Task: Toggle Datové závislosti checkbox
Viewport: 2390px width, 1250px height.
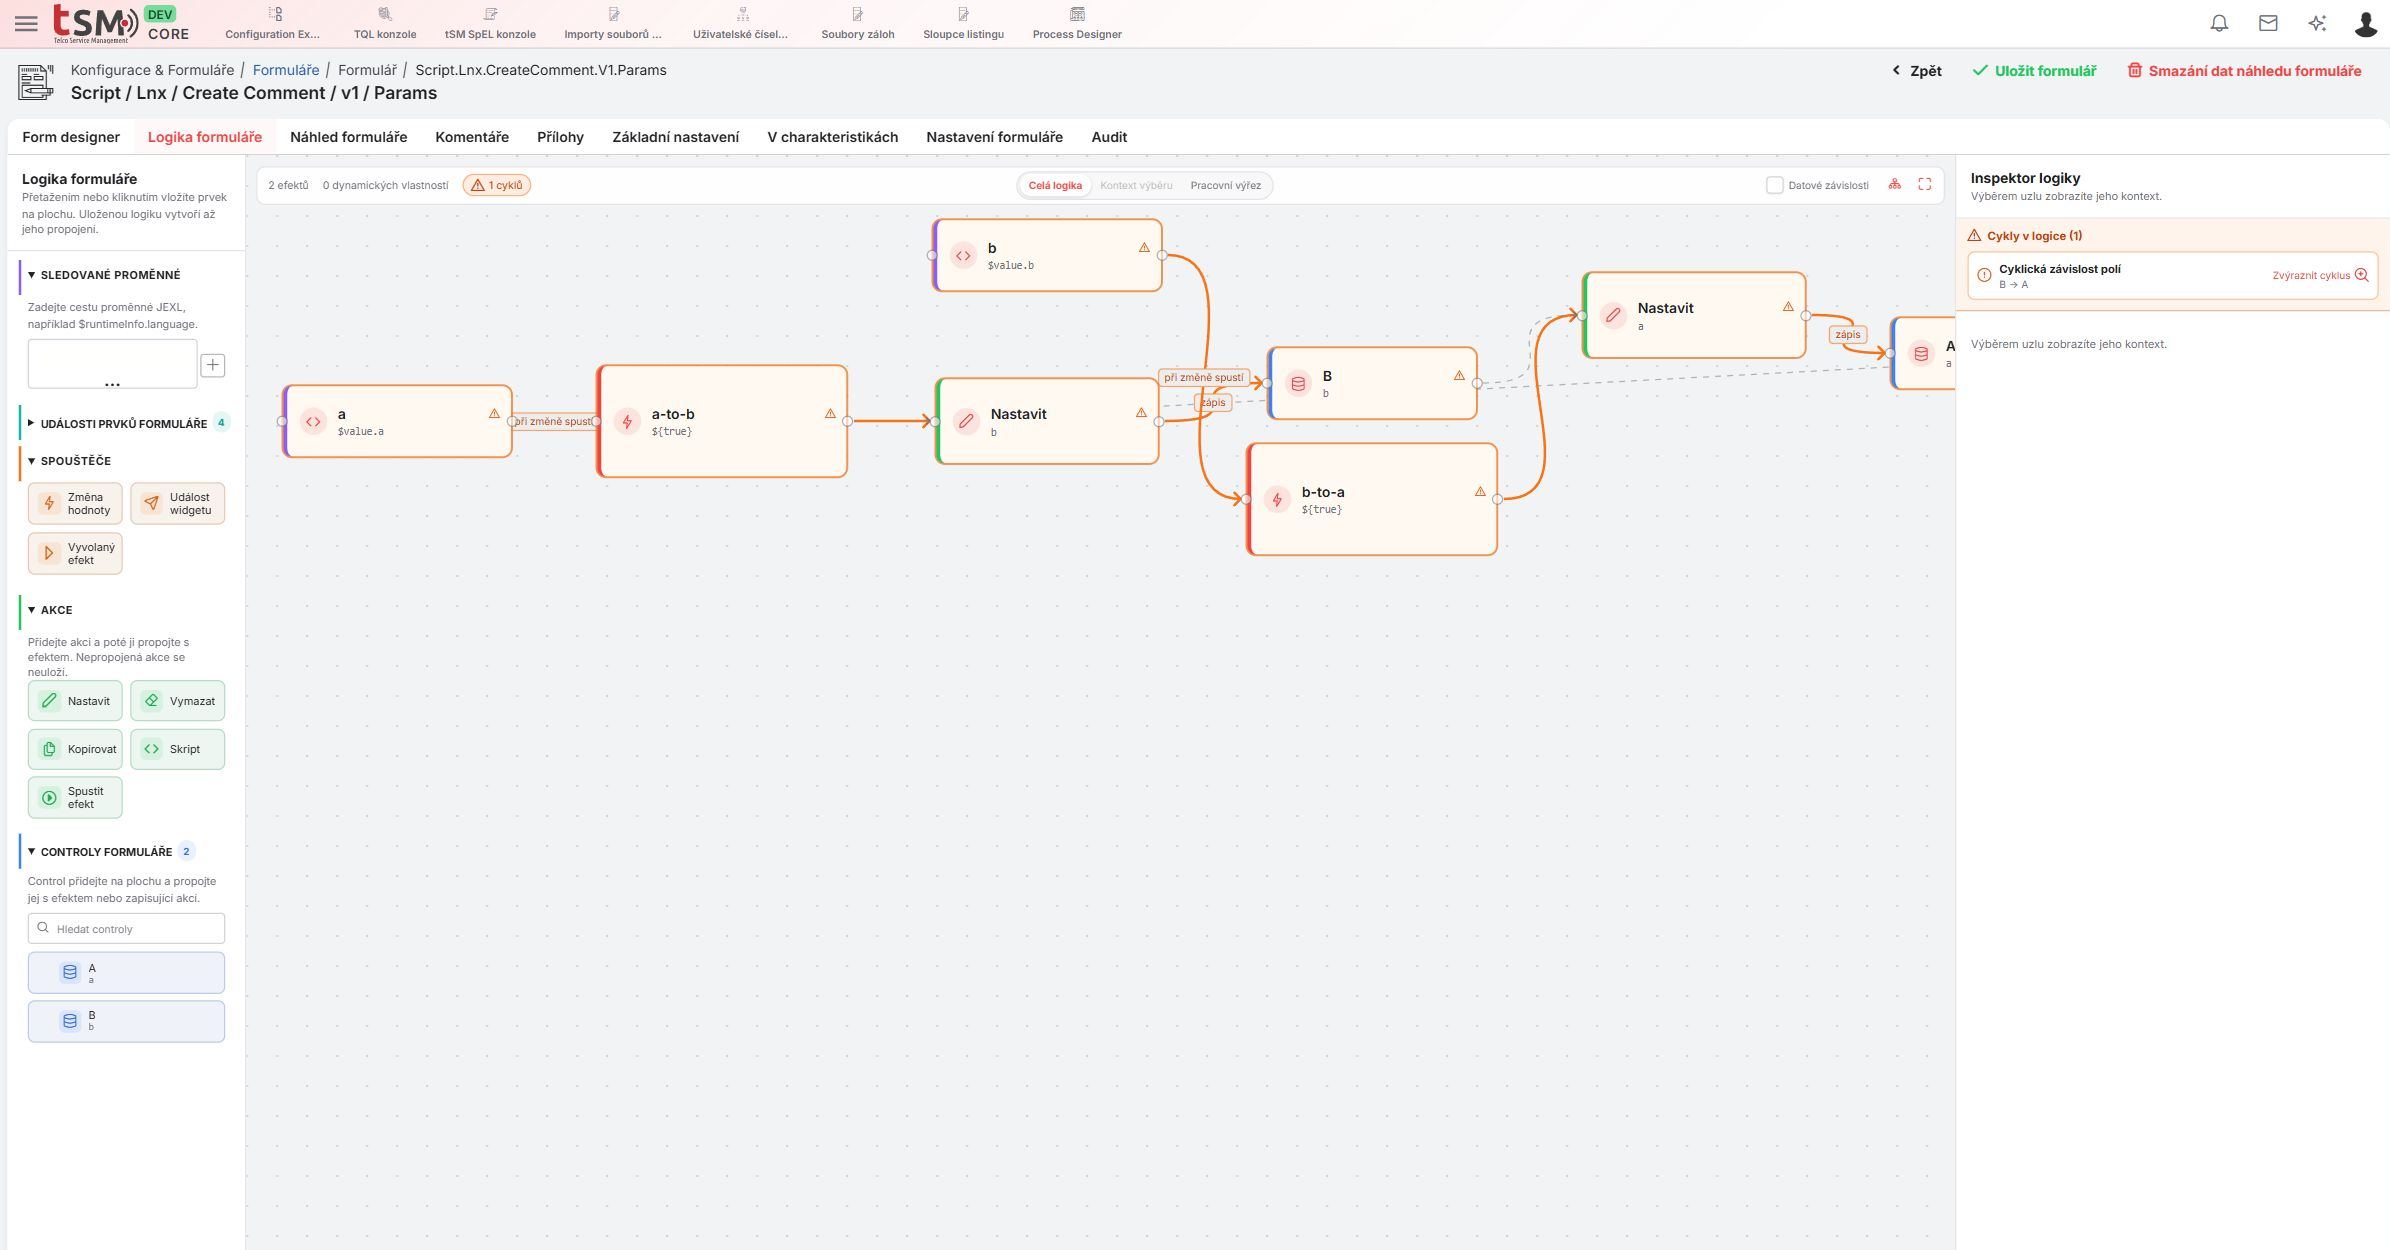Action: pyautogui.click(x=1775, y=185)
